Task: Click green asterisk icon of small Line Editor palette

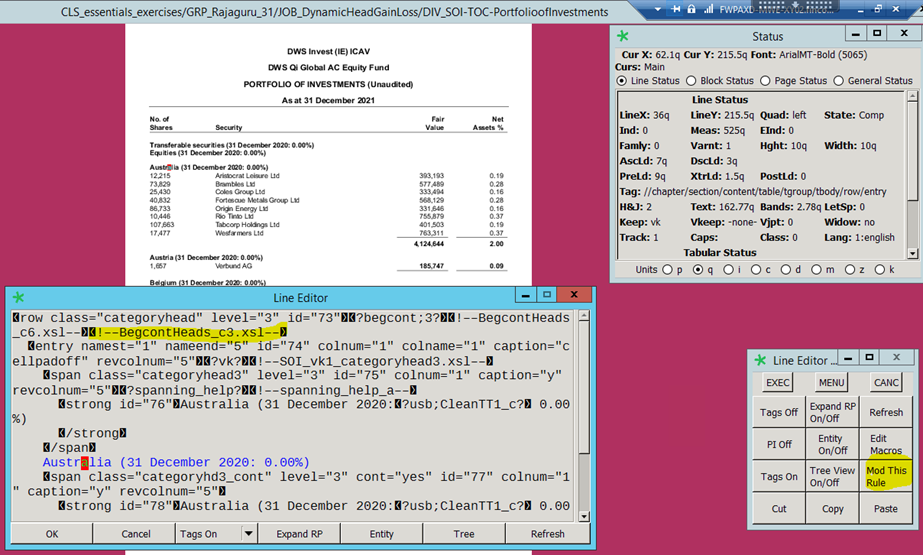Action: (761, 360)
